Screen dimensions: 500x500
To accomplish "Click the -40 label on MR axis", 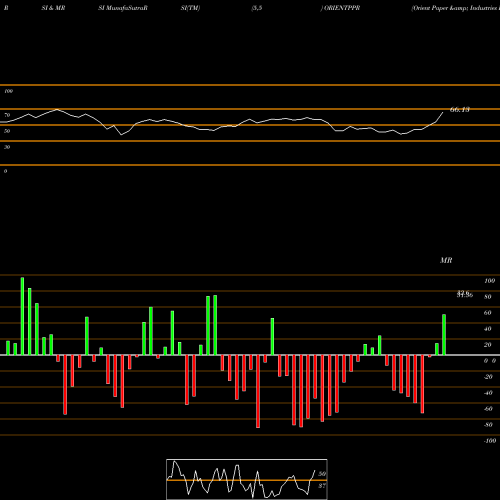I will 488,393.
